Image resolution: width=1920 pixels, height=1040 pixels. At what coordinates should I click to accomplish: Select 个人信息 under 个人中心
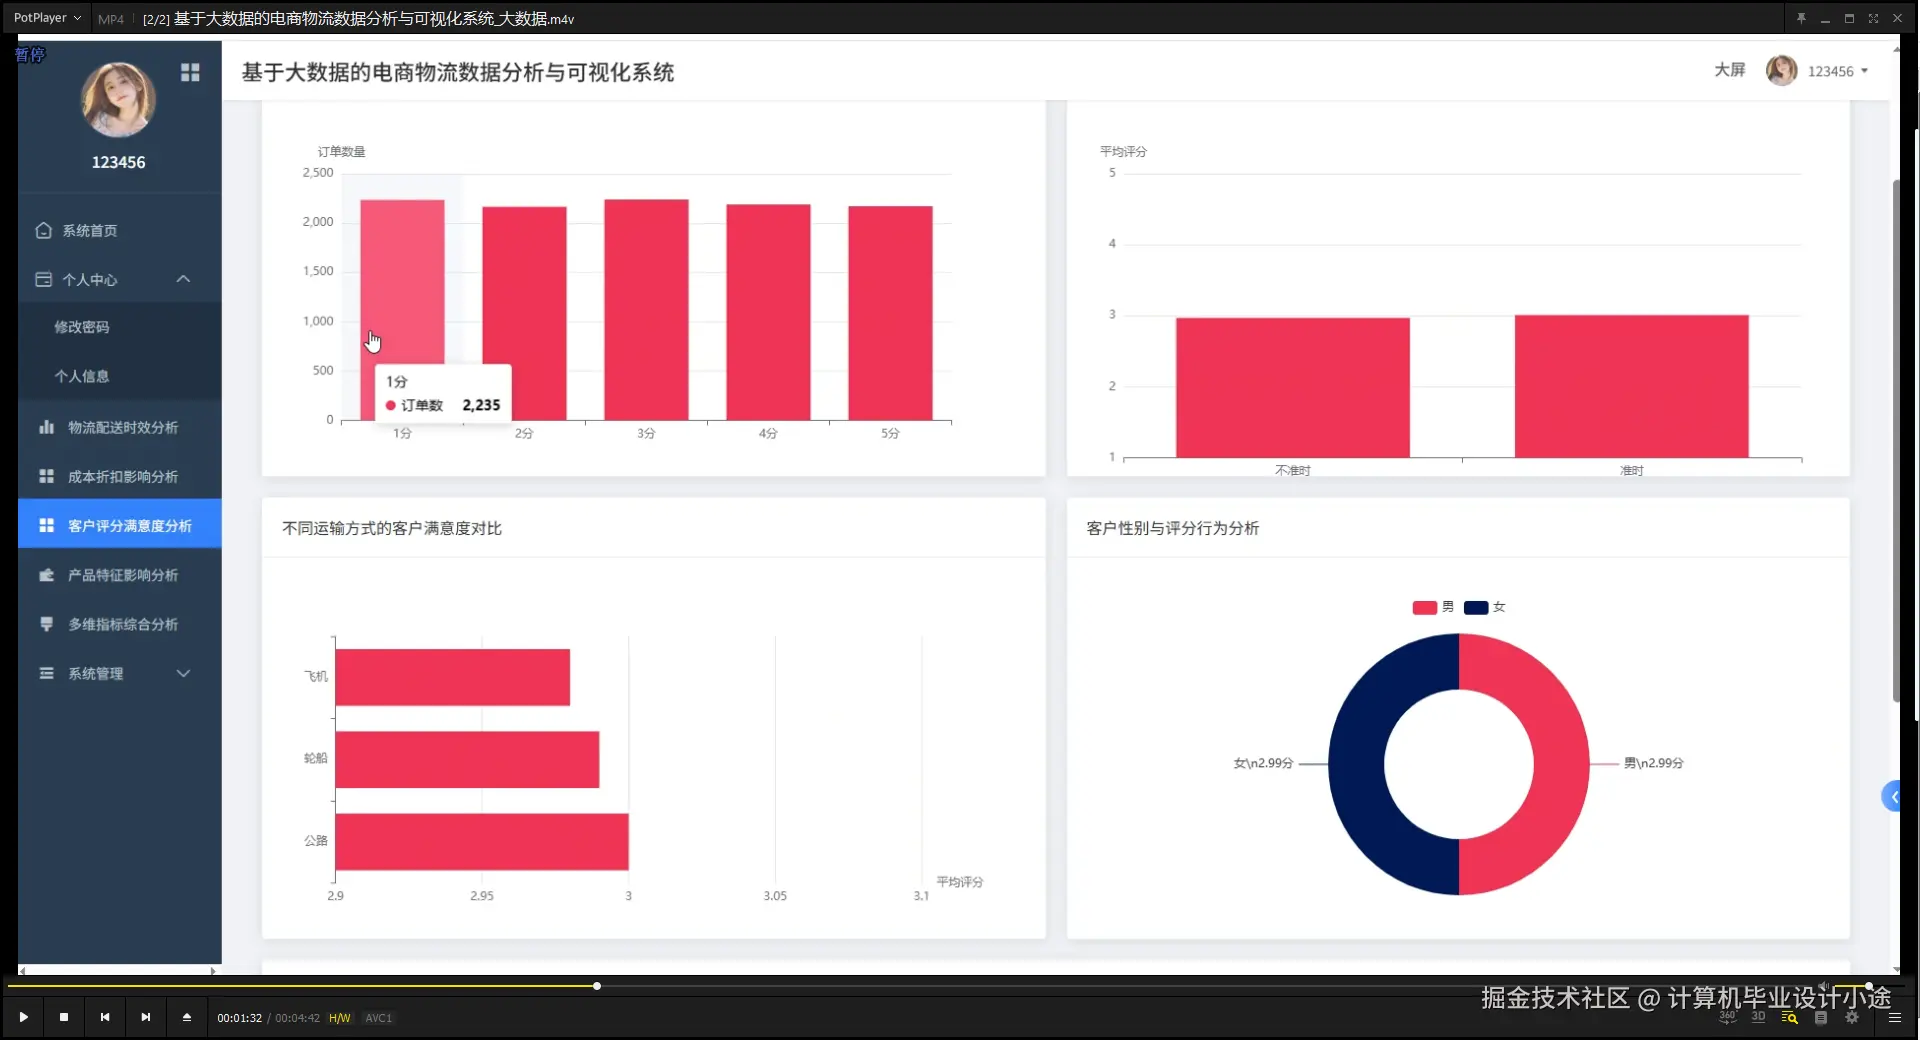click(x=83, y=376)
